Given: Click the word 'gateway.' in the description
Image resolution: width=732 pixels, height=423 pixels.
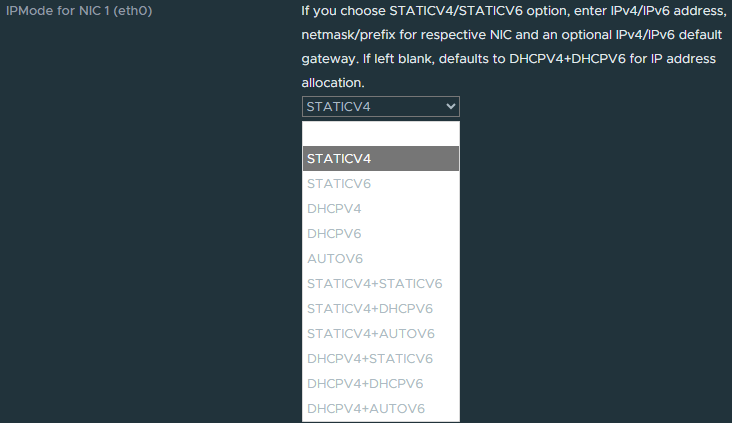Looking at the screenshot, I should point(328,59).
